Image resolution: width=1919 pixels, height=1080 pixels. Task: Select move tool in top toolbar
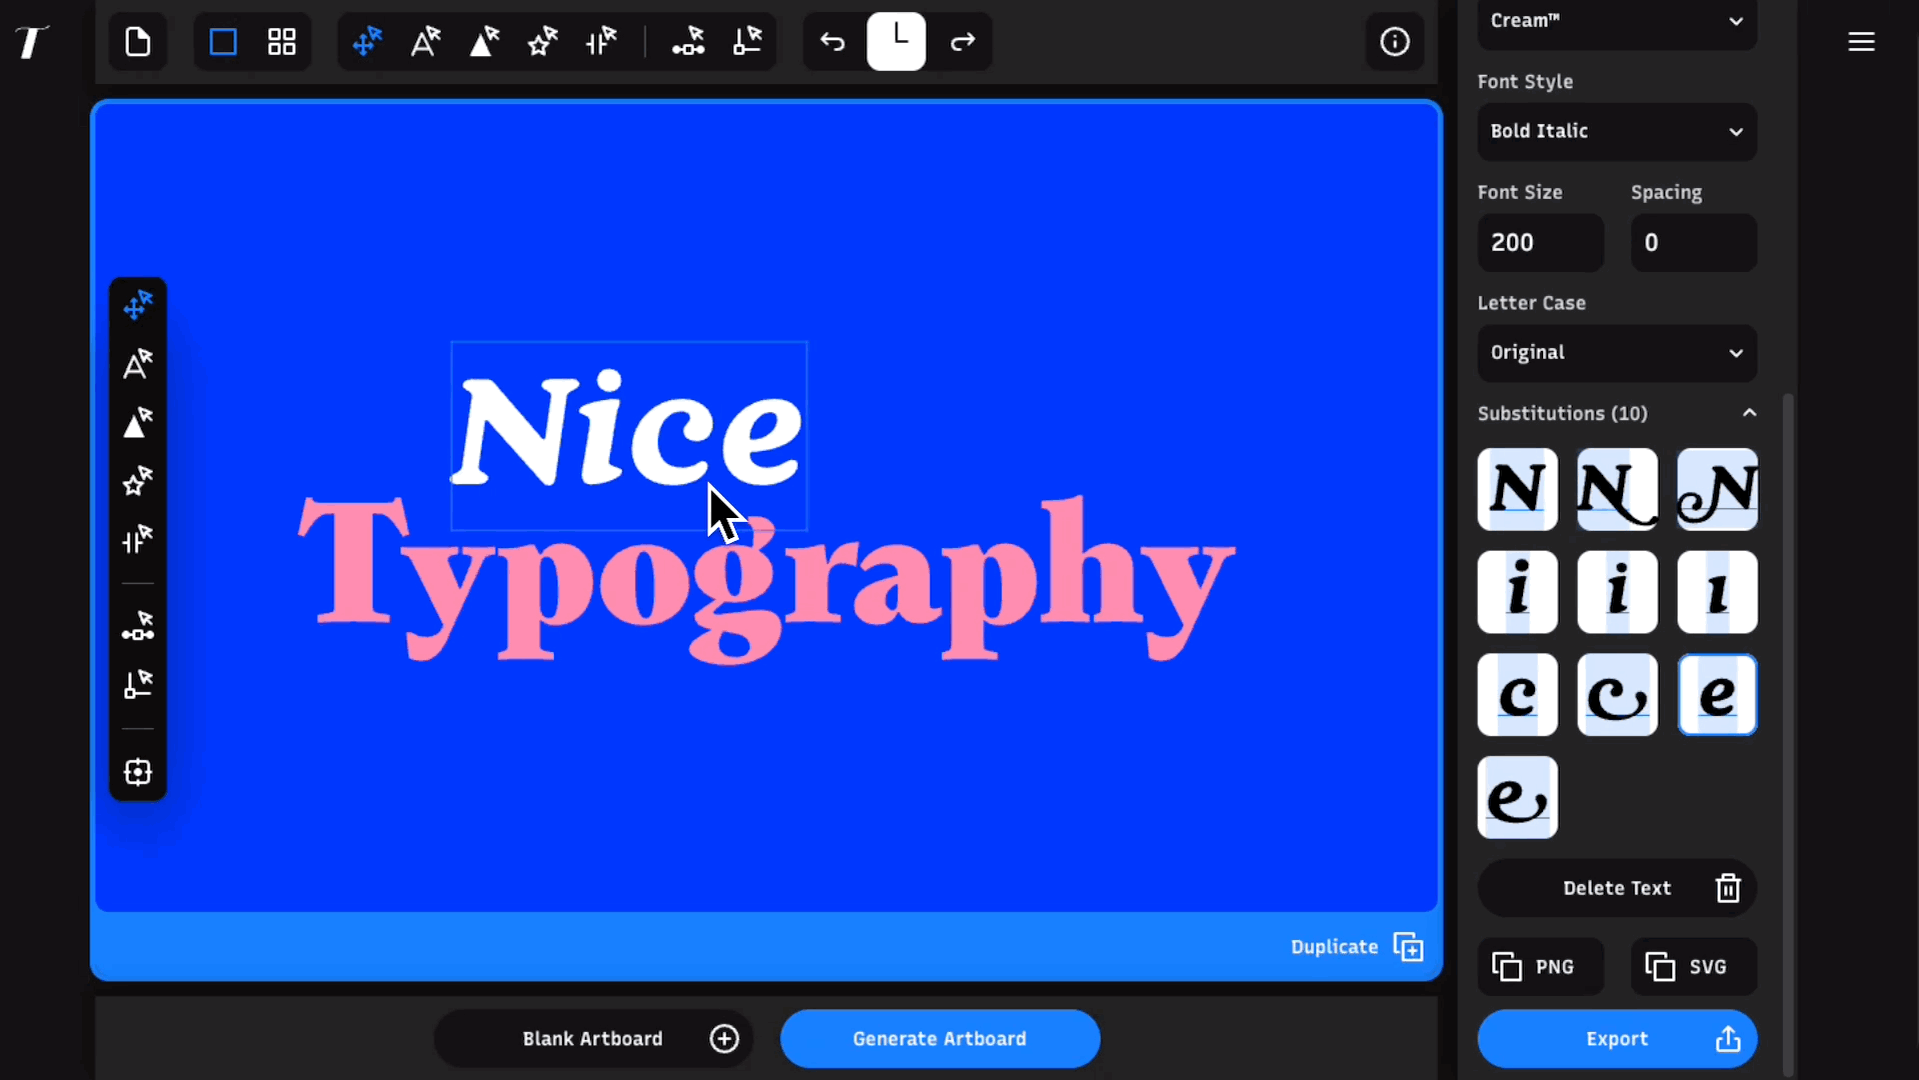pyautogui.click(x=367, y=42)
